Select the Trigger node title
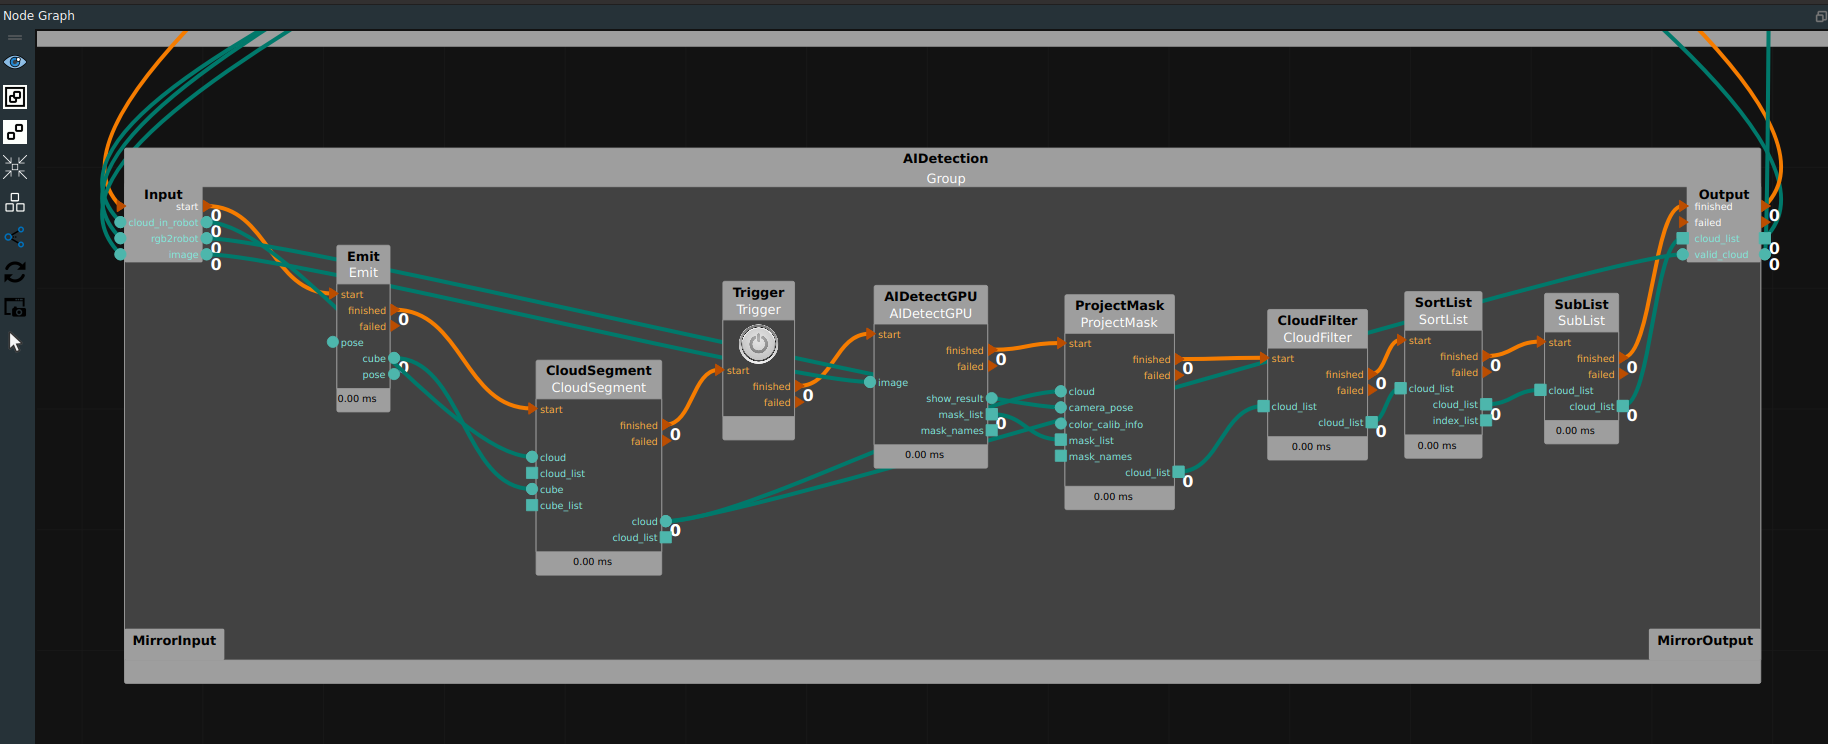This screenshot has width=1828, height=744. [x=758, y=292]
